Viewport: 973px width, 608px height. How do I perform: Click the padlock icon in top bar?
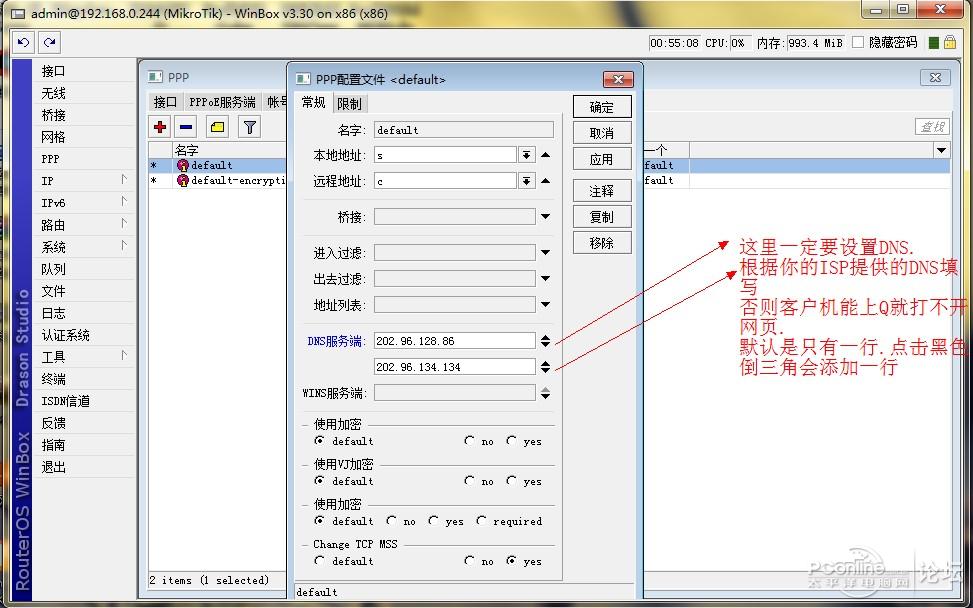coord(949,42)
